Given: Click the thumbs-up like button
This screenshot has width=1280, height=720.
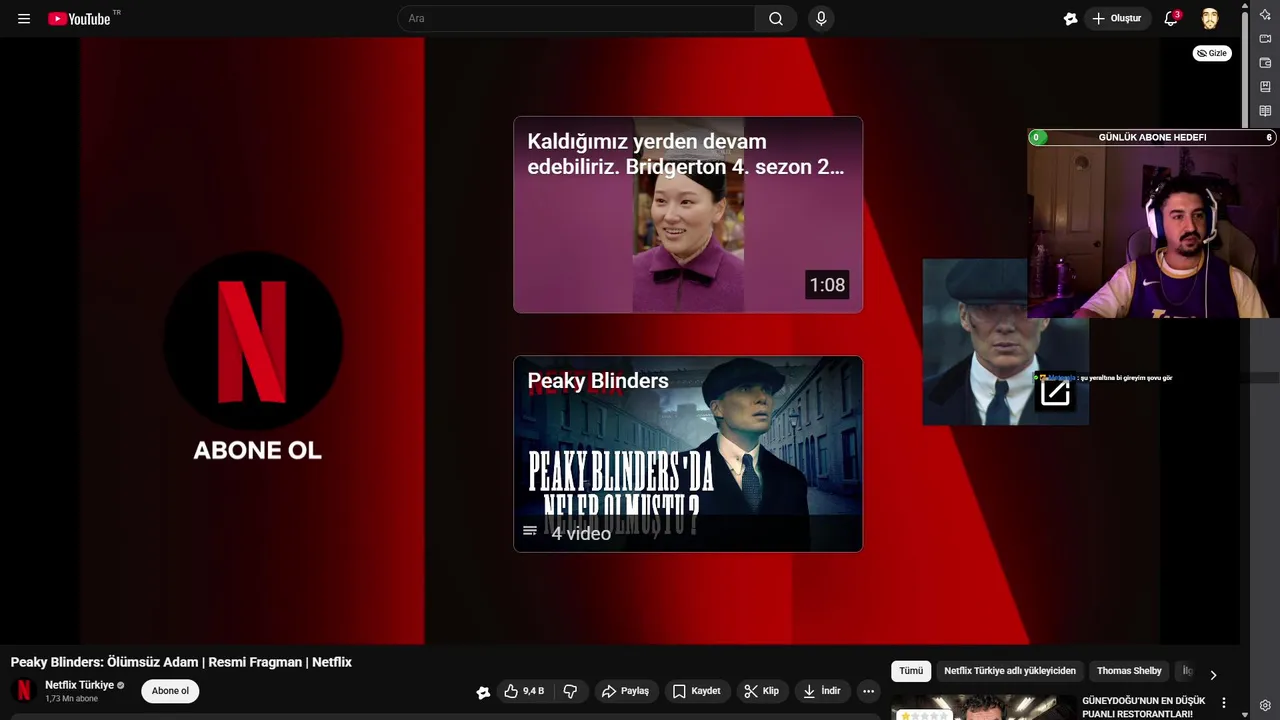Looking at the screenshot, I should point(525,691).
